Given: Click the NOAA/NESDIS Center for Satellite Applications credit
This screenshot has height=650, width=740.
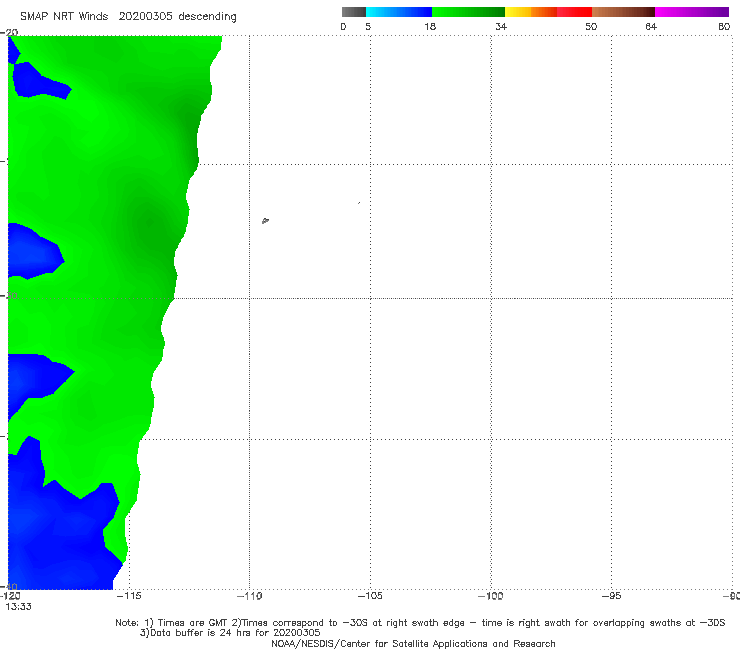Looking at the screenshot, I should click(413, 644).
